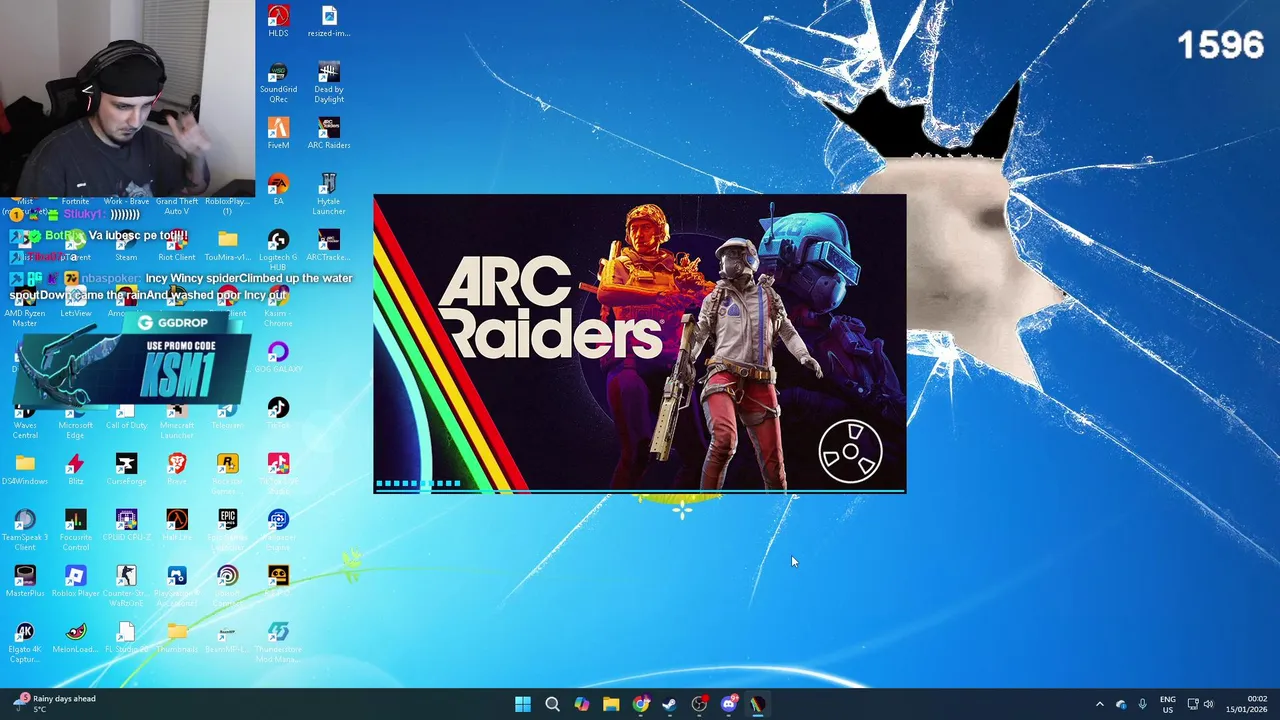Switch the ENG US input language
1280x720 pixels.
[1167, 704]
